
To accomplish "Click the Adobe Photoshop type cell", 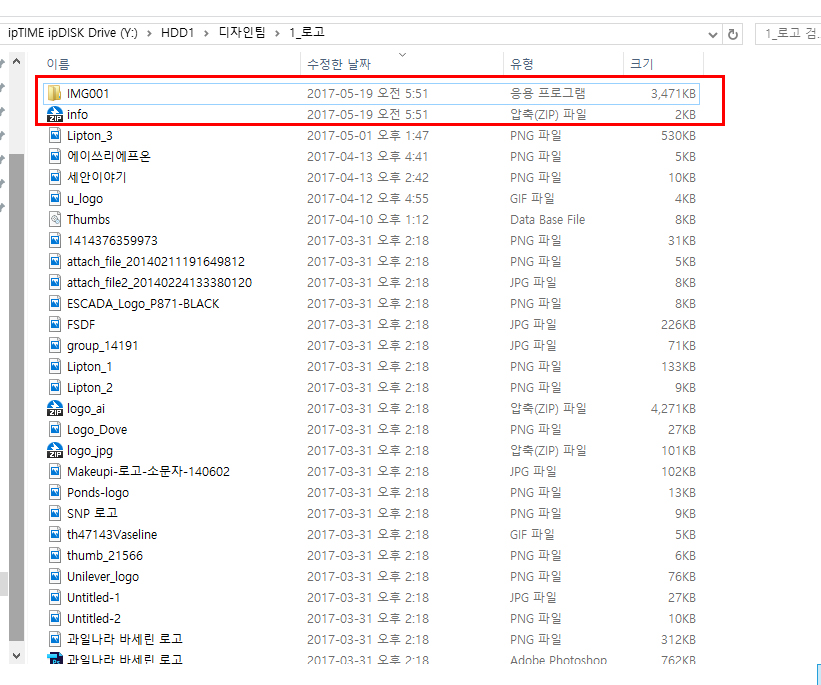I will pyautogui.click(x=558, y=660).
